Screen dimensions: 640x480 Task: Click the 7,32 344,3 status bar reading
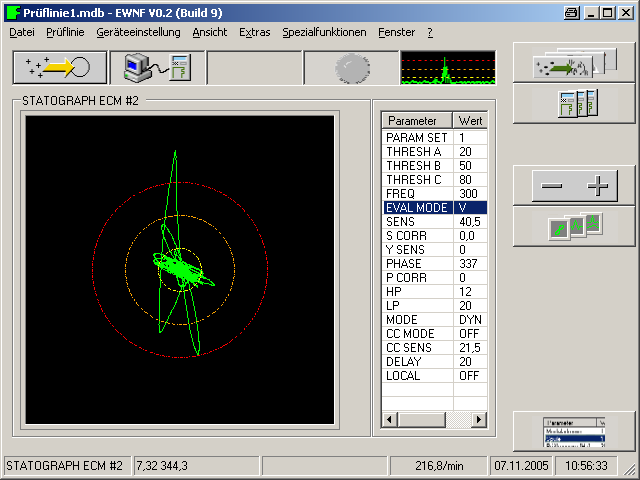click(197, 466)
